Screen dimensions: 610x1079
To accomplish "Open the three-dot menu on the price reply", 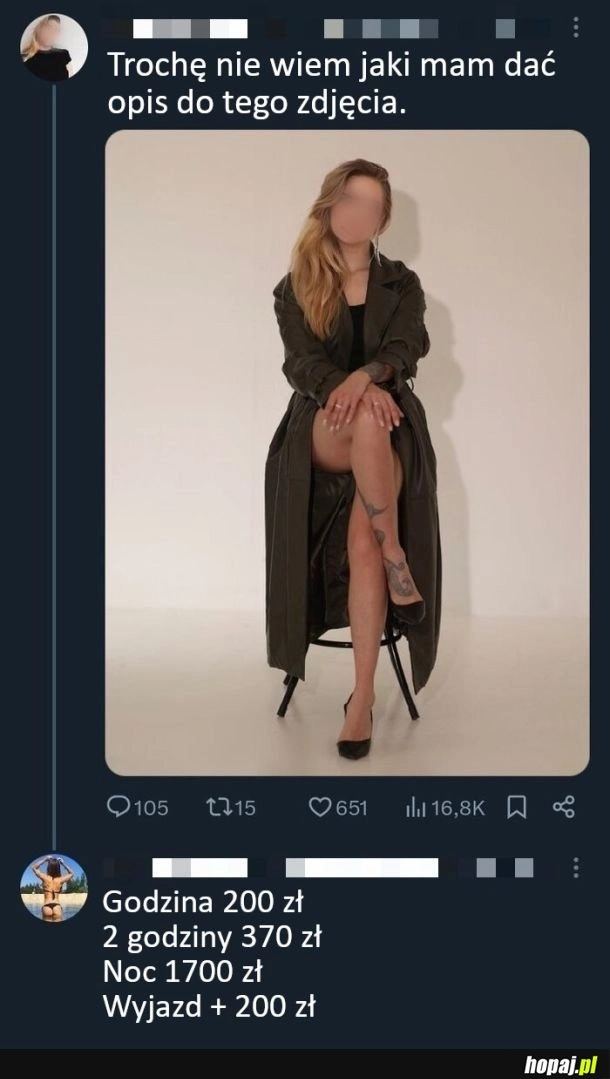I will [x=575, y=866].
